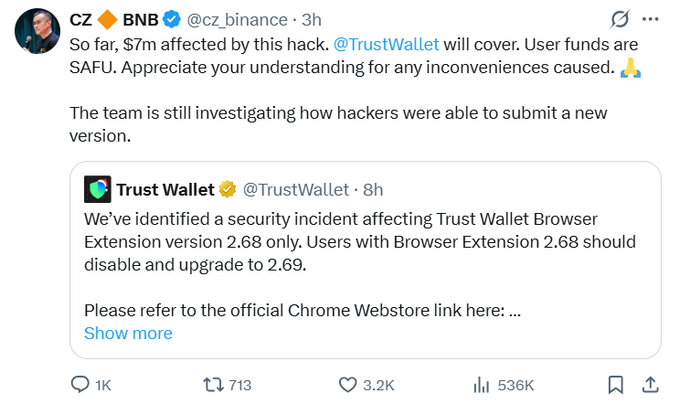Open the three-dot more options menu
The image size is (680, 404).
pos(650,19)
